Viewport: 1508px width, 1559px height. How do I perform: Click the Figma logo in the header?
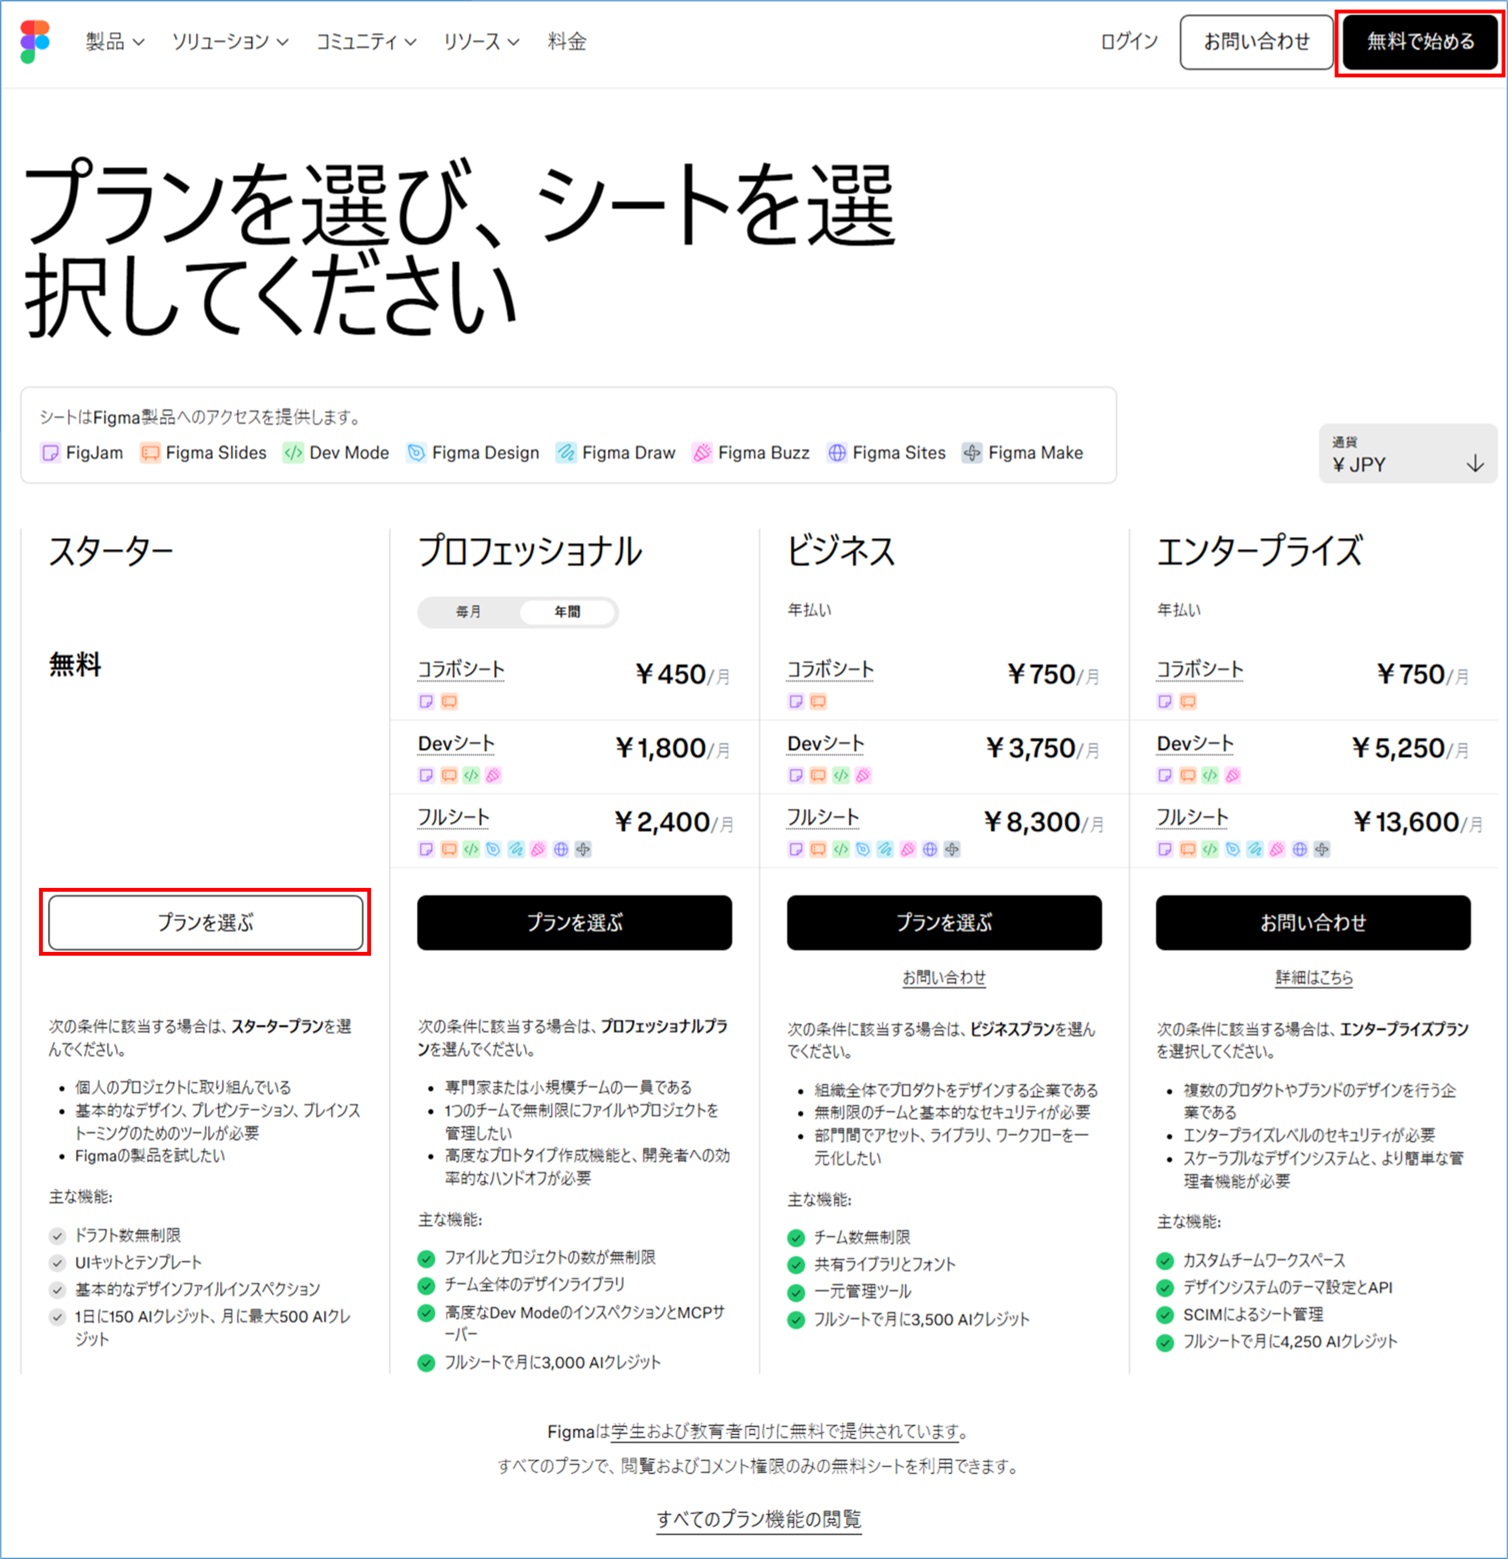point(35,41)
